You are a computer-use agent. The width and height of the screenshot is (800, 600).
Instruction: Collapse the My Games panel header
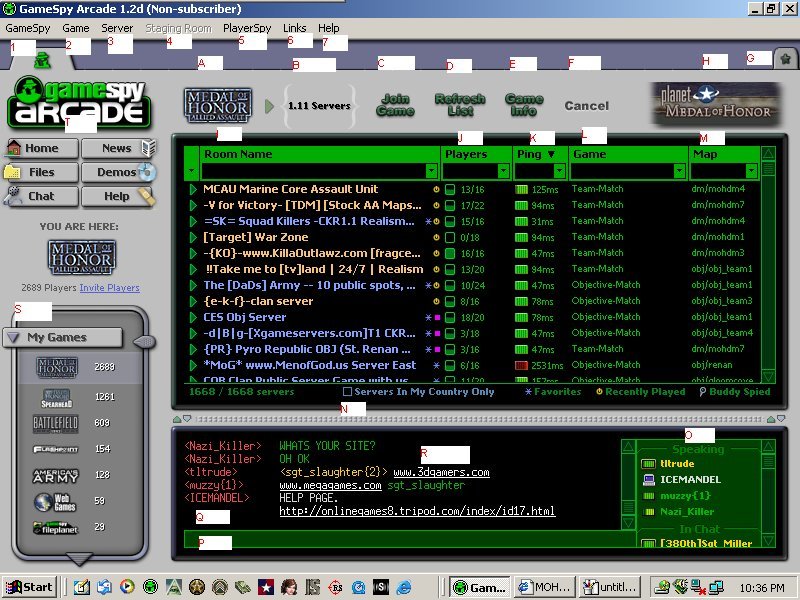point(62,338)
